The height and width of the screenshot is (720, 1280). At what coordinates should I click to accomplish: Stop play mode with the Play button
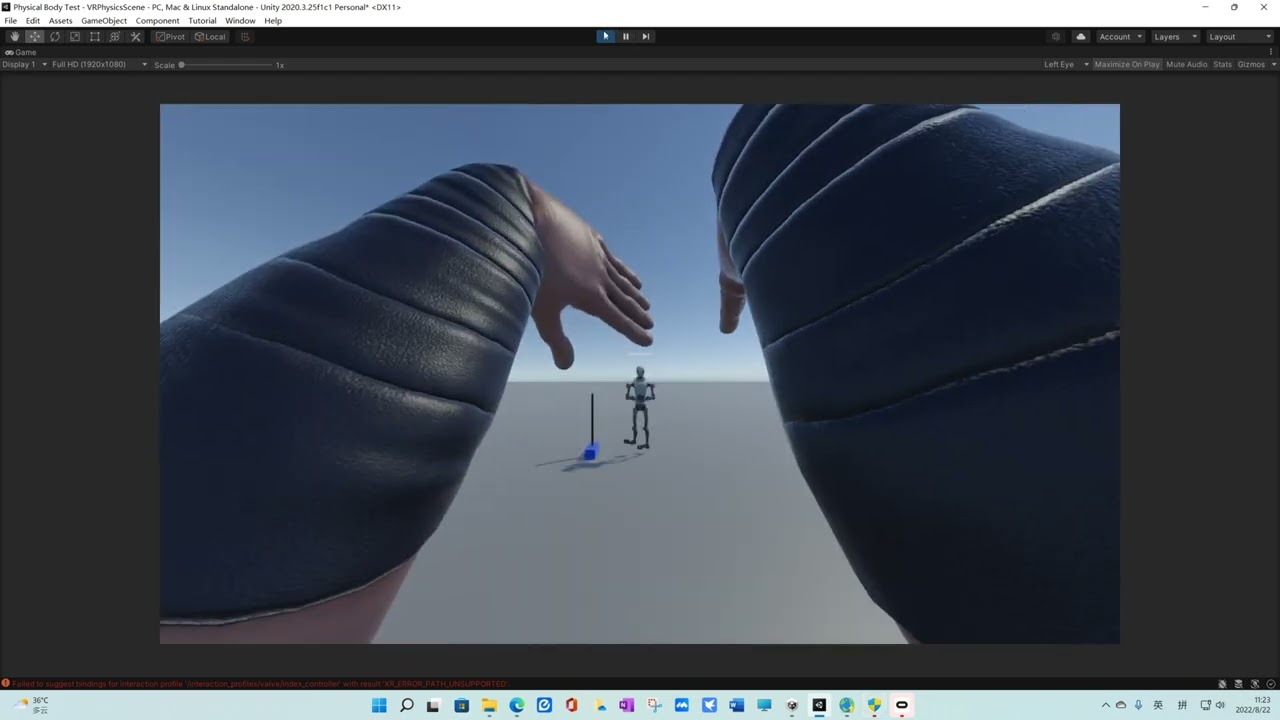point(605,37)
